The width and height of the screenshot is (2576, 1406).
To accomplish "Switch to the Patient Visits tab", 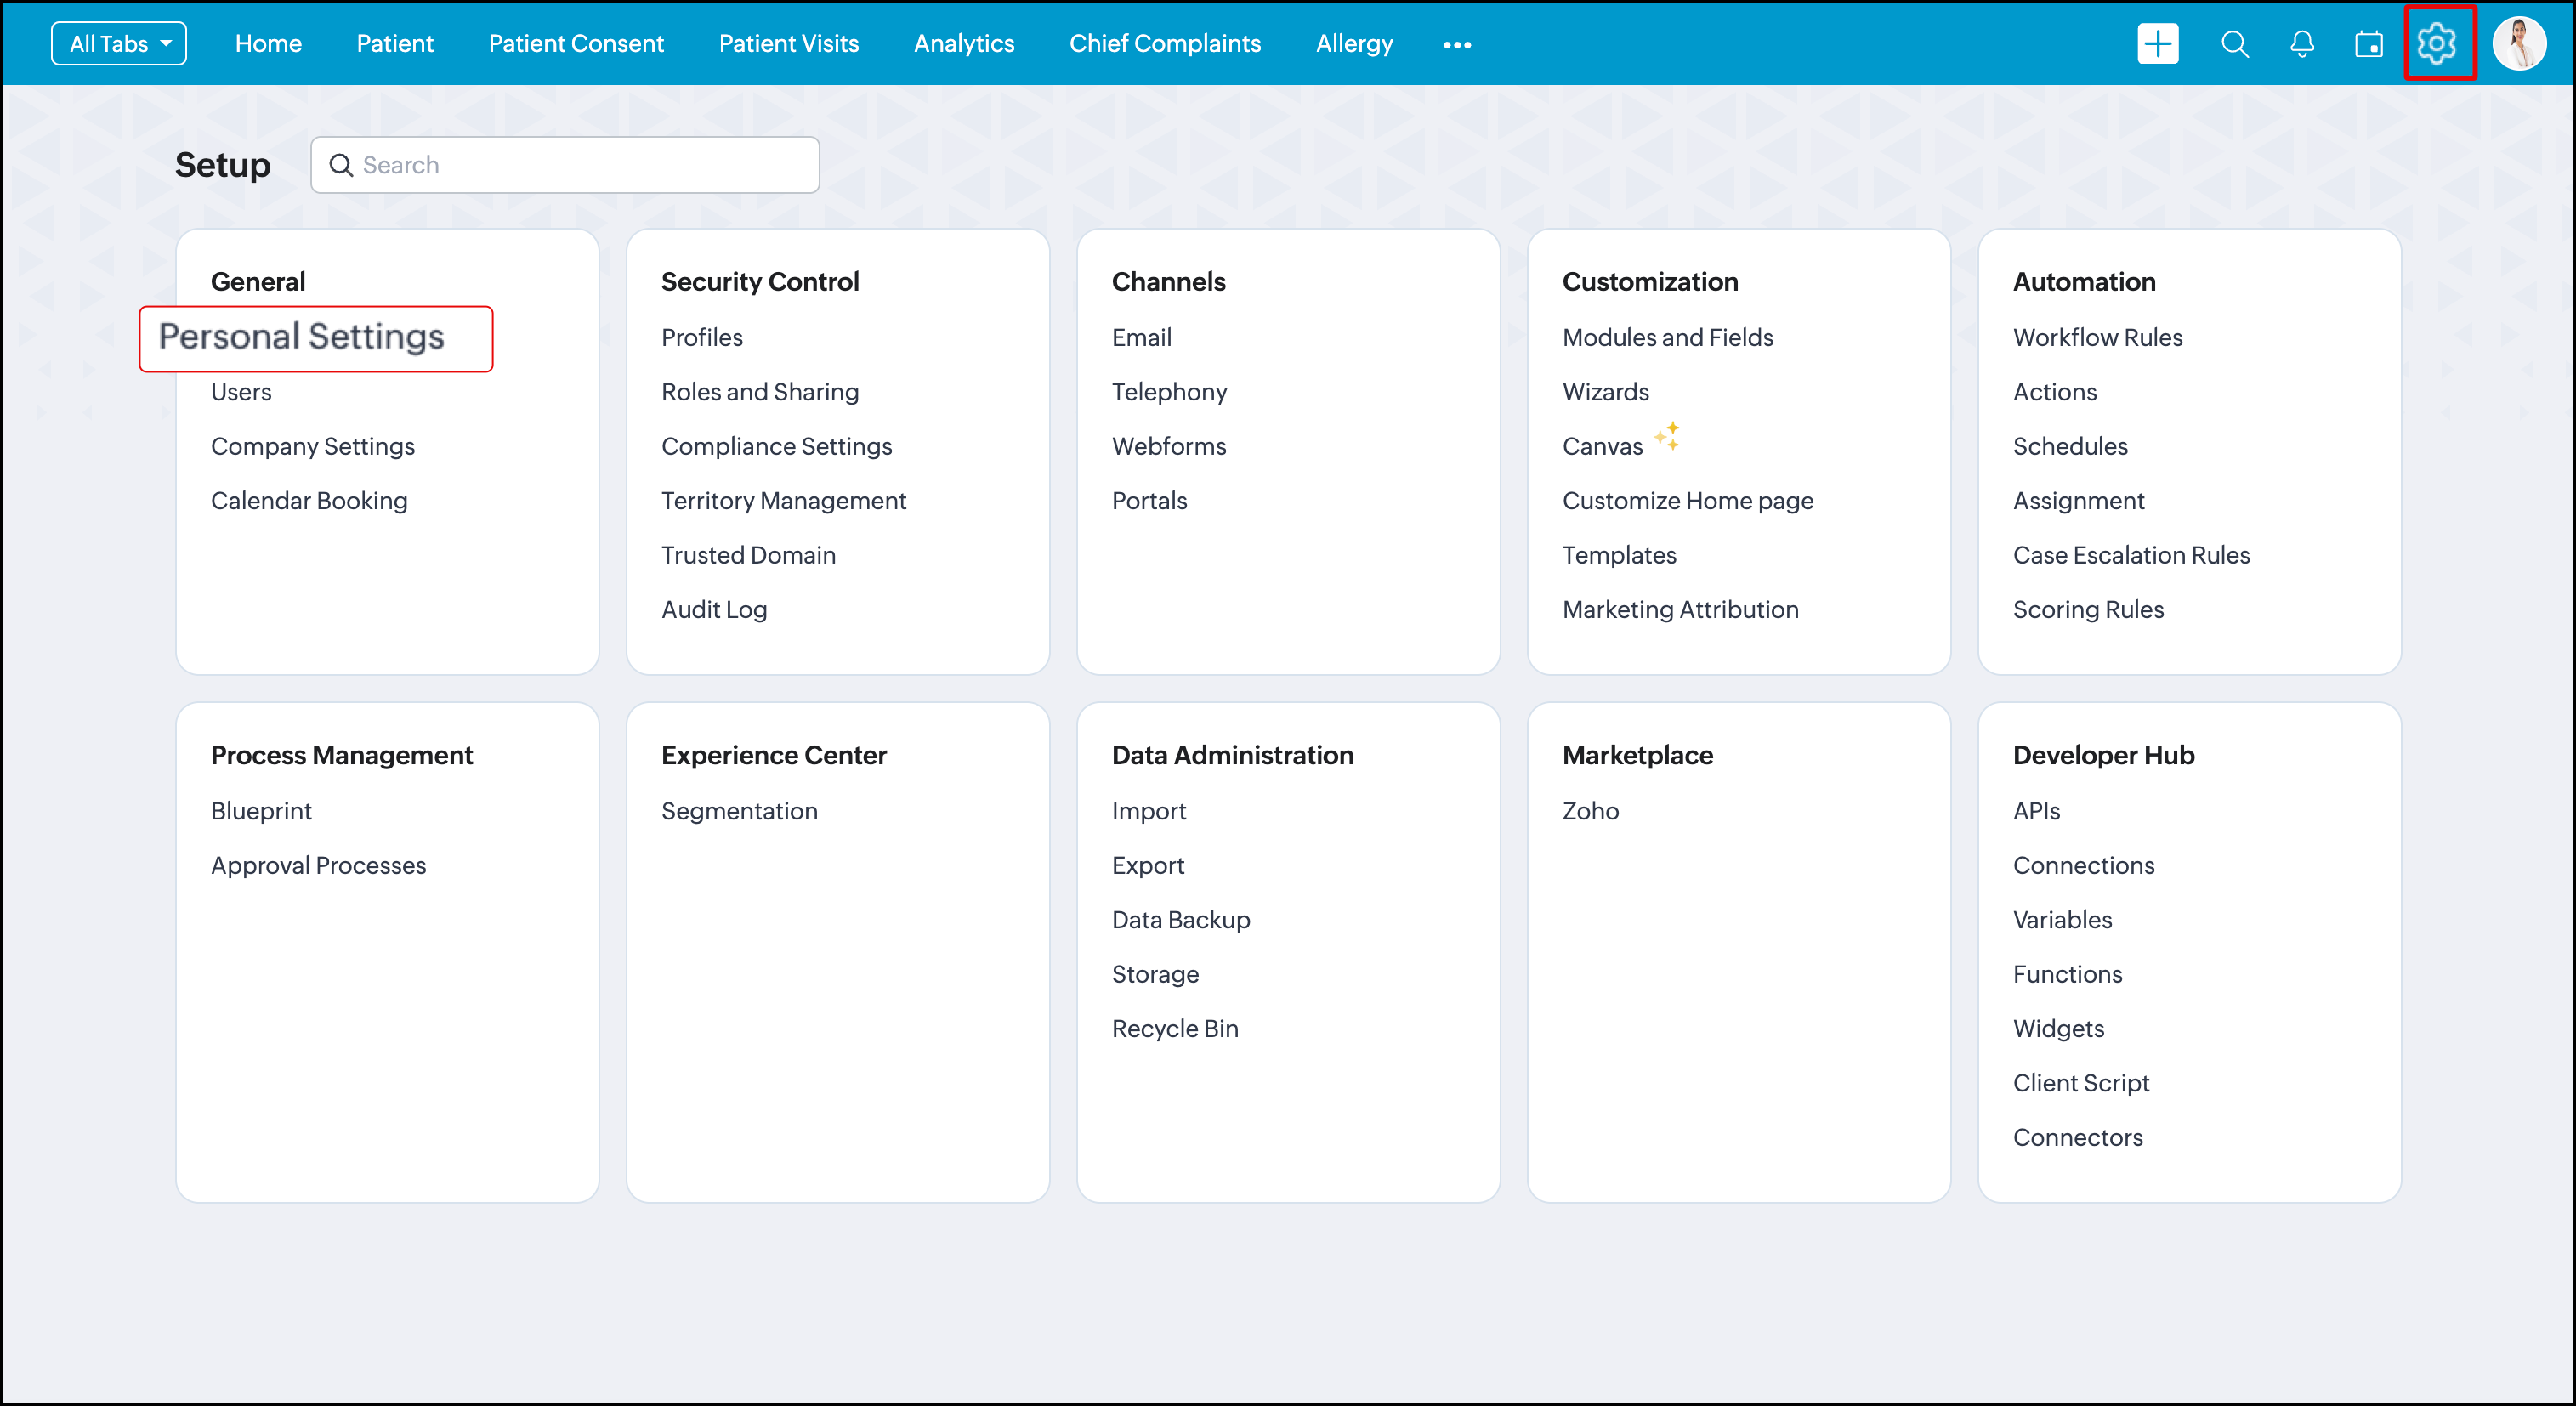I will point(788,44).
